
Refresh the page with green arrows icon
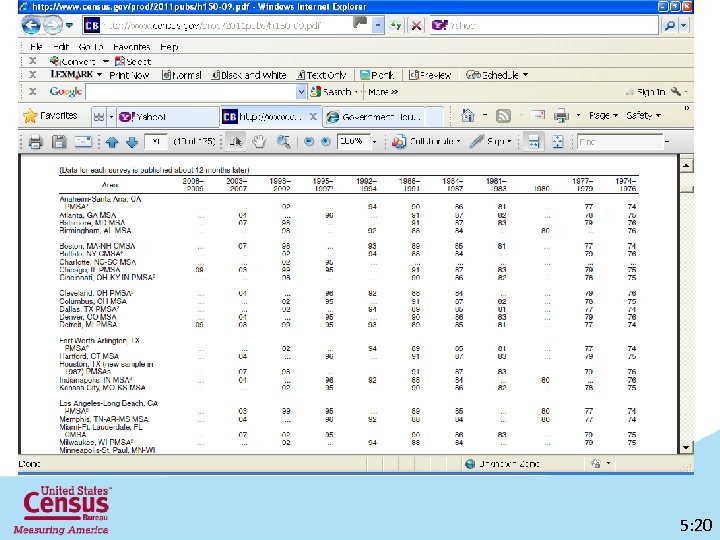395,25
